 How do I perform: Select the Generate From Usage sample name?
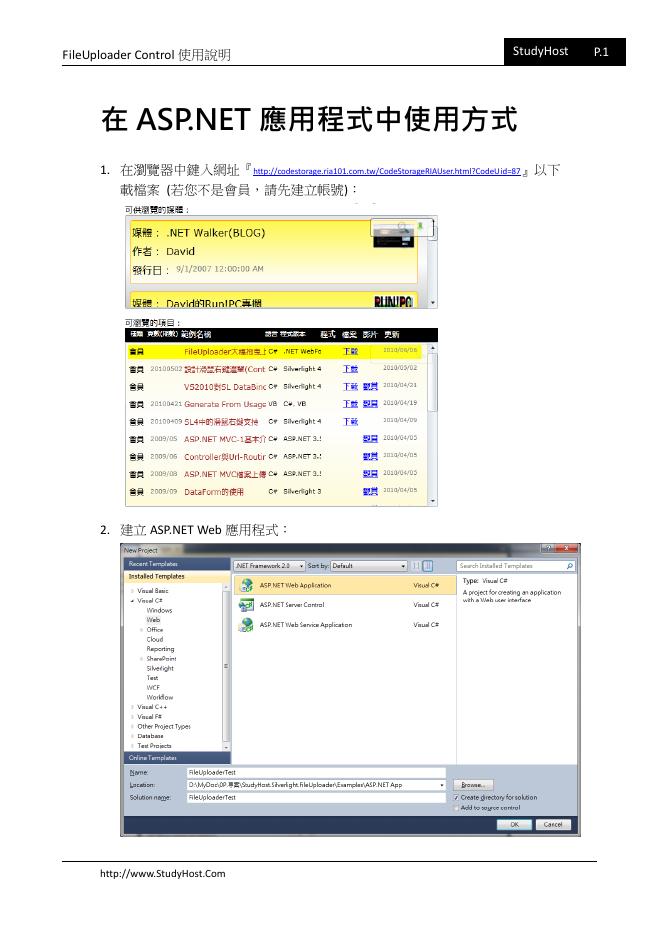225,404
